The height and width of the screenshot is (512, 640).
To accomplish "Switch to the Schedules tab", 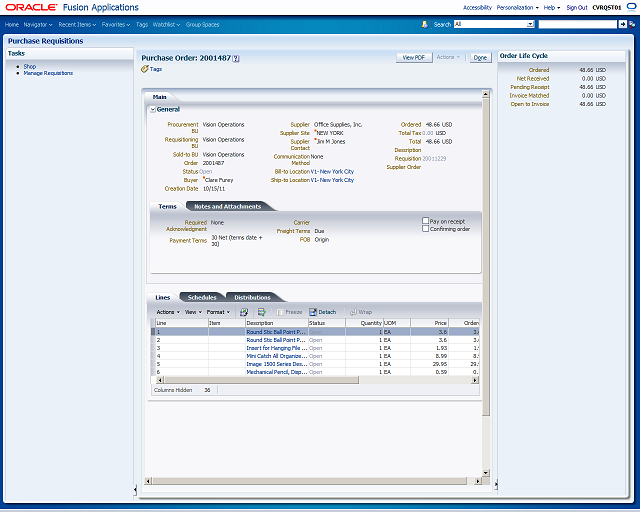I will [x=202, y=297].
